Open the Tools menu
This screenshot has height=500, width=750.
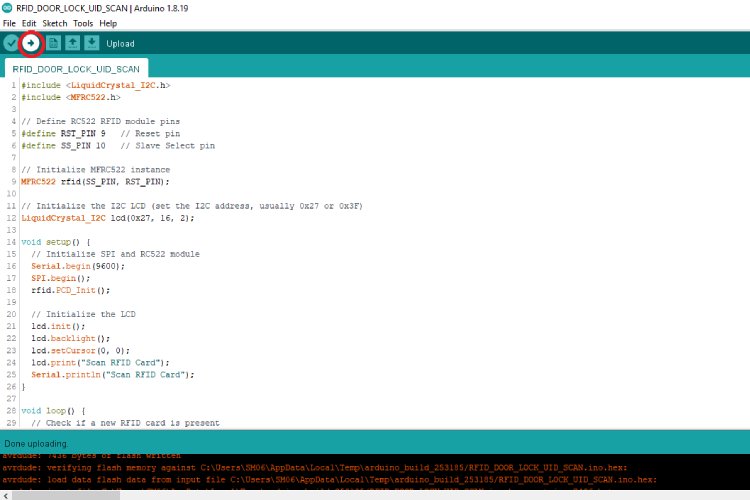(83, 23)
